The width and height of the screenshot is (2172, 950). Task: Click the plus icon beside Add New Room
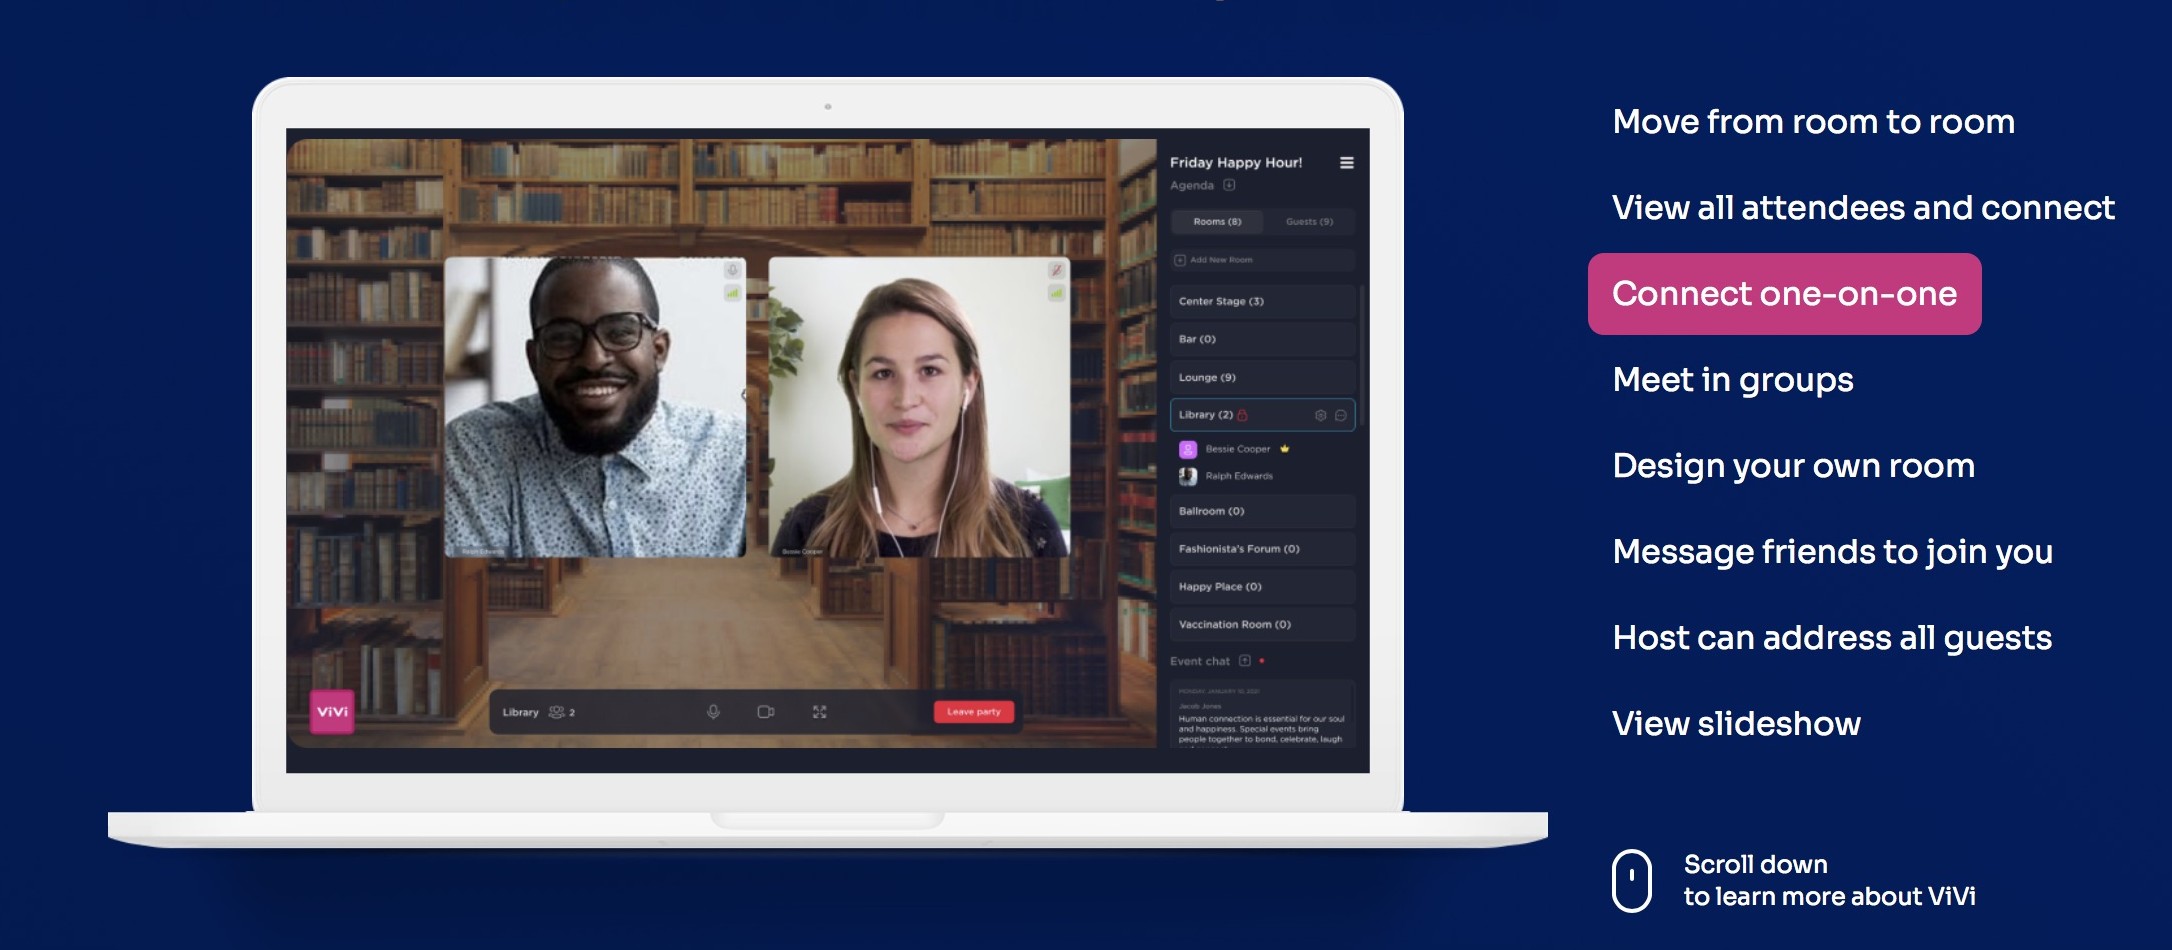tap(1180, 260)
